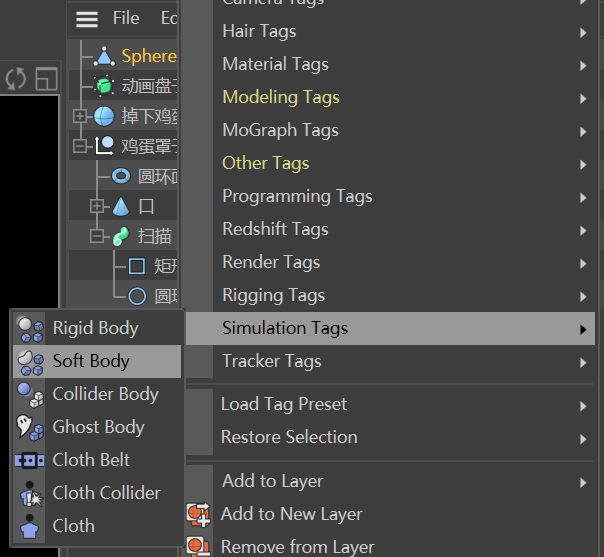Click the Cloth tag shirt icon
This screenshot has width=604, height=557.
pyautogui.click(x=30, y=527)
